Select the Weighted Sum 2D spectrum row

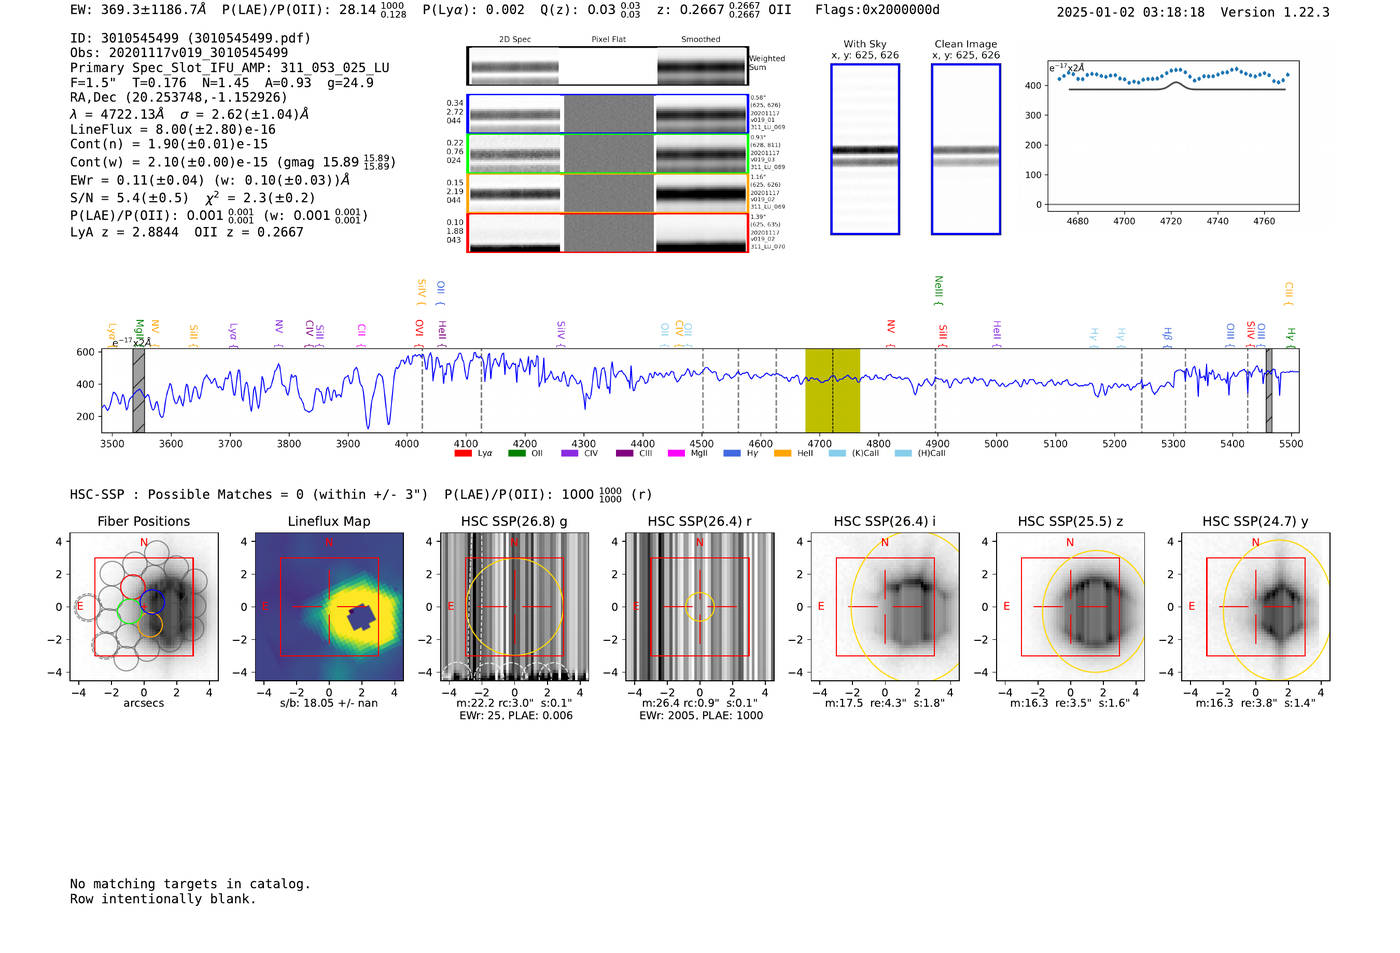[x=607, y=66]
